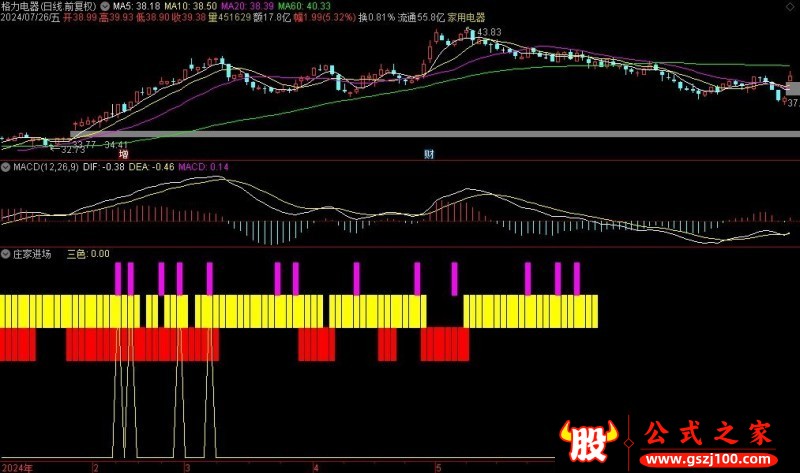The image size is (800, 473).
Task: Click the turnover rate 换0.81%
Action: pos(377,17)
